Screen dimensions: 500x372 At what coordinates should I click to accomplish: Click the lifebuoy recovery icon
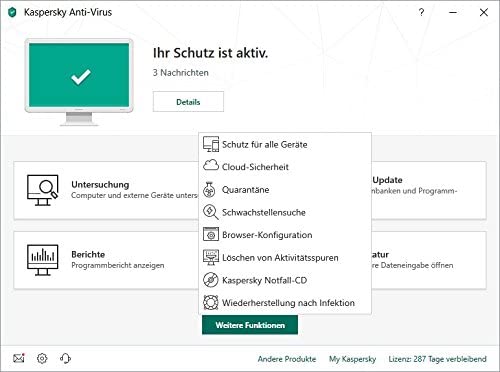pyautogui.click(x=211, y=303)
